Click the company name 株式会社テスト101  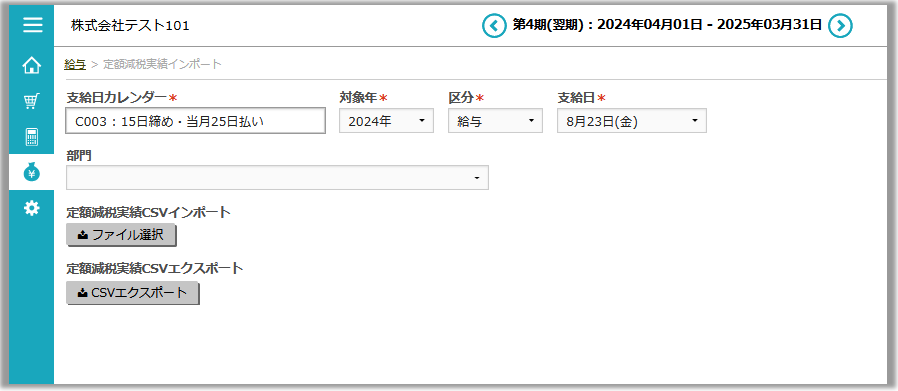(130, 25)
